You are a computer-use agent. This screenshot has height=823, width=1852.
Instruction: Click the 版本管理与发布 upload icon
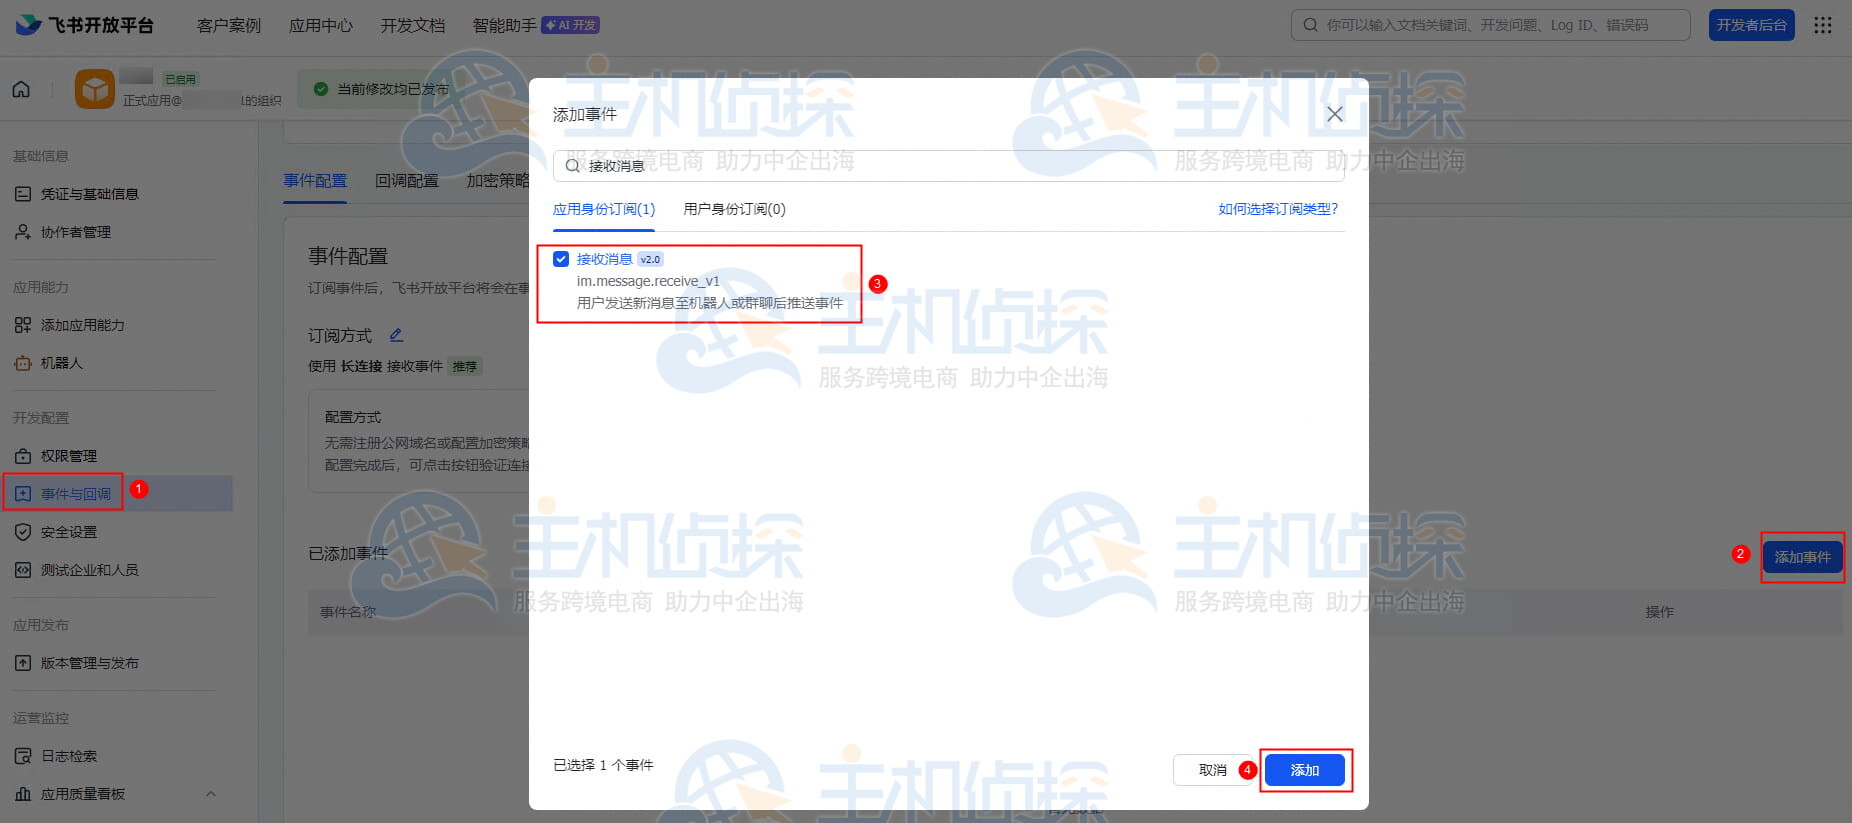tap(23, 663)
